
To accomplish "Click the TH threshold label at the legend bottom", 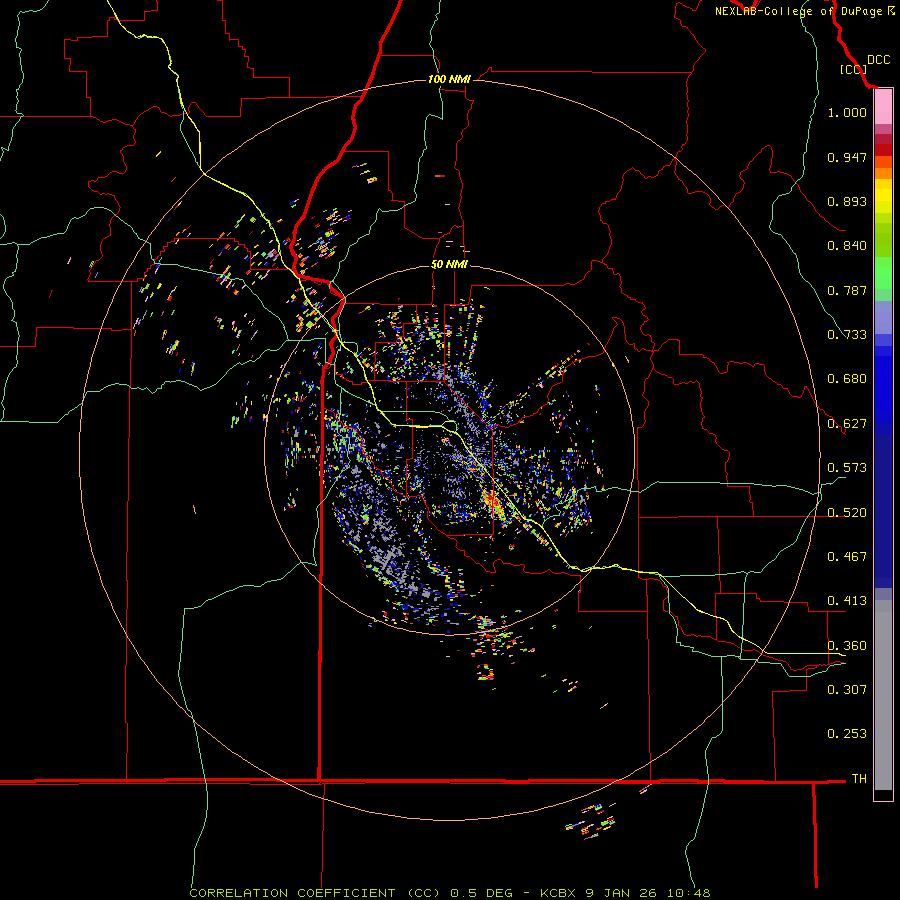I will point(859,778).
